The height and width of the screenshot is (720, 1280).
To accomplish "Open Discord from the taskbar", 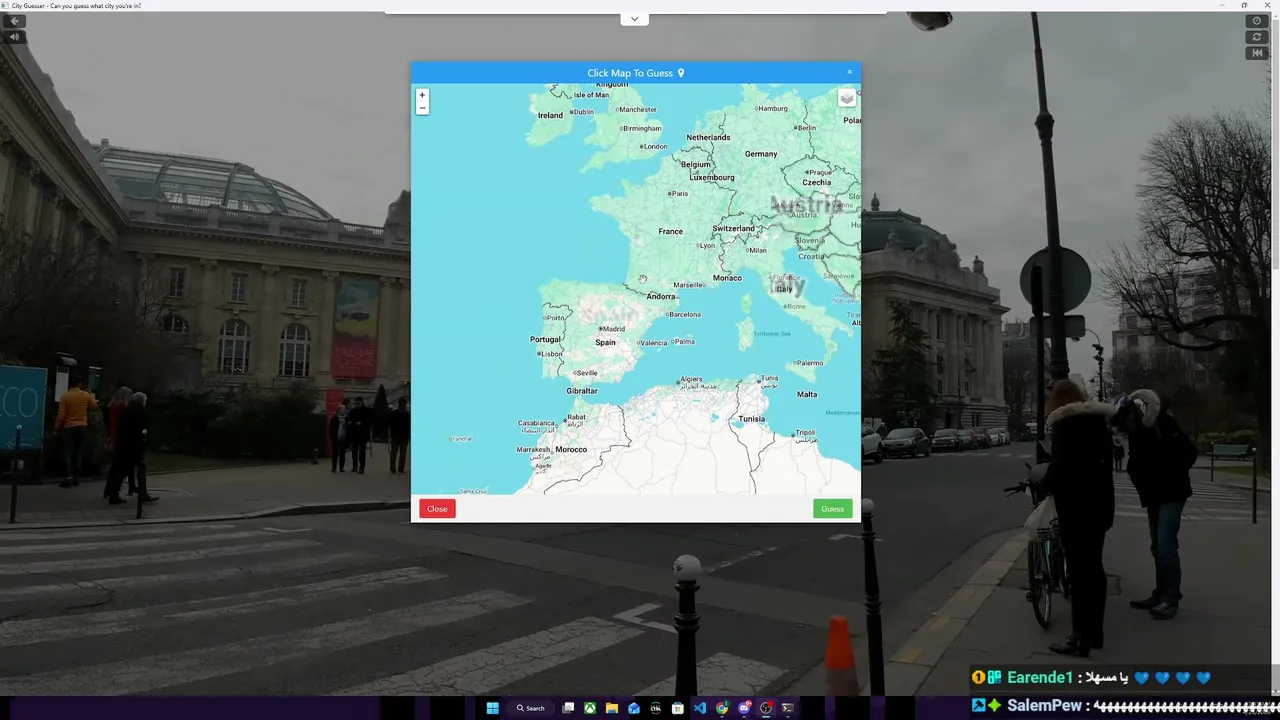I will (x=744, y=708).
